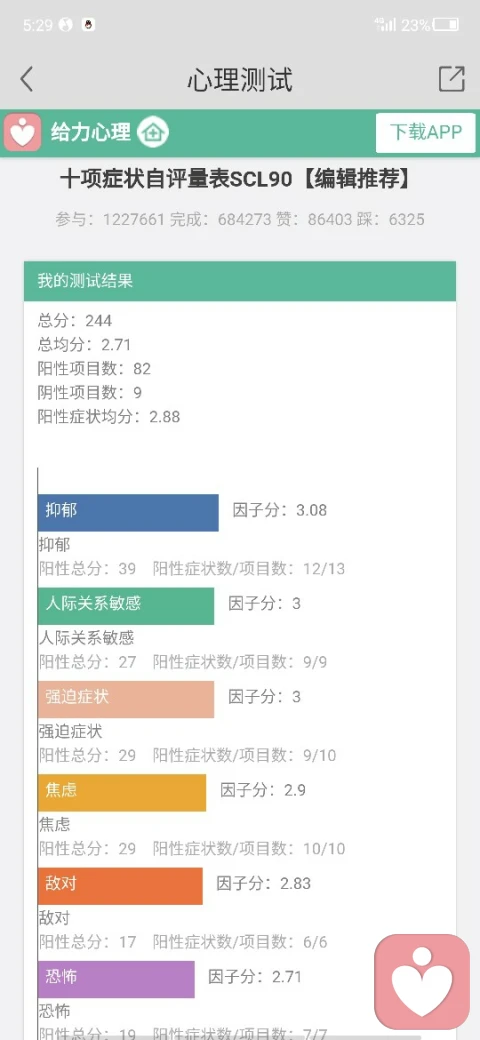The image size is (480, 1040).
Task: Tap the battery indicator in status bar
Action: point(446,25)
